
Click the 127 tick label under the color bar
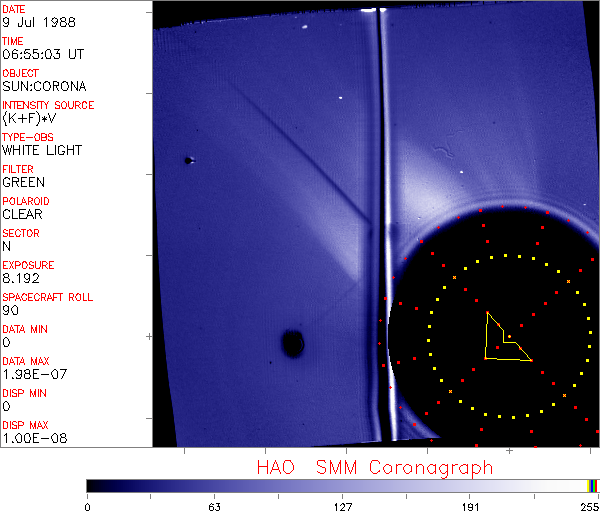coord(342,506)
